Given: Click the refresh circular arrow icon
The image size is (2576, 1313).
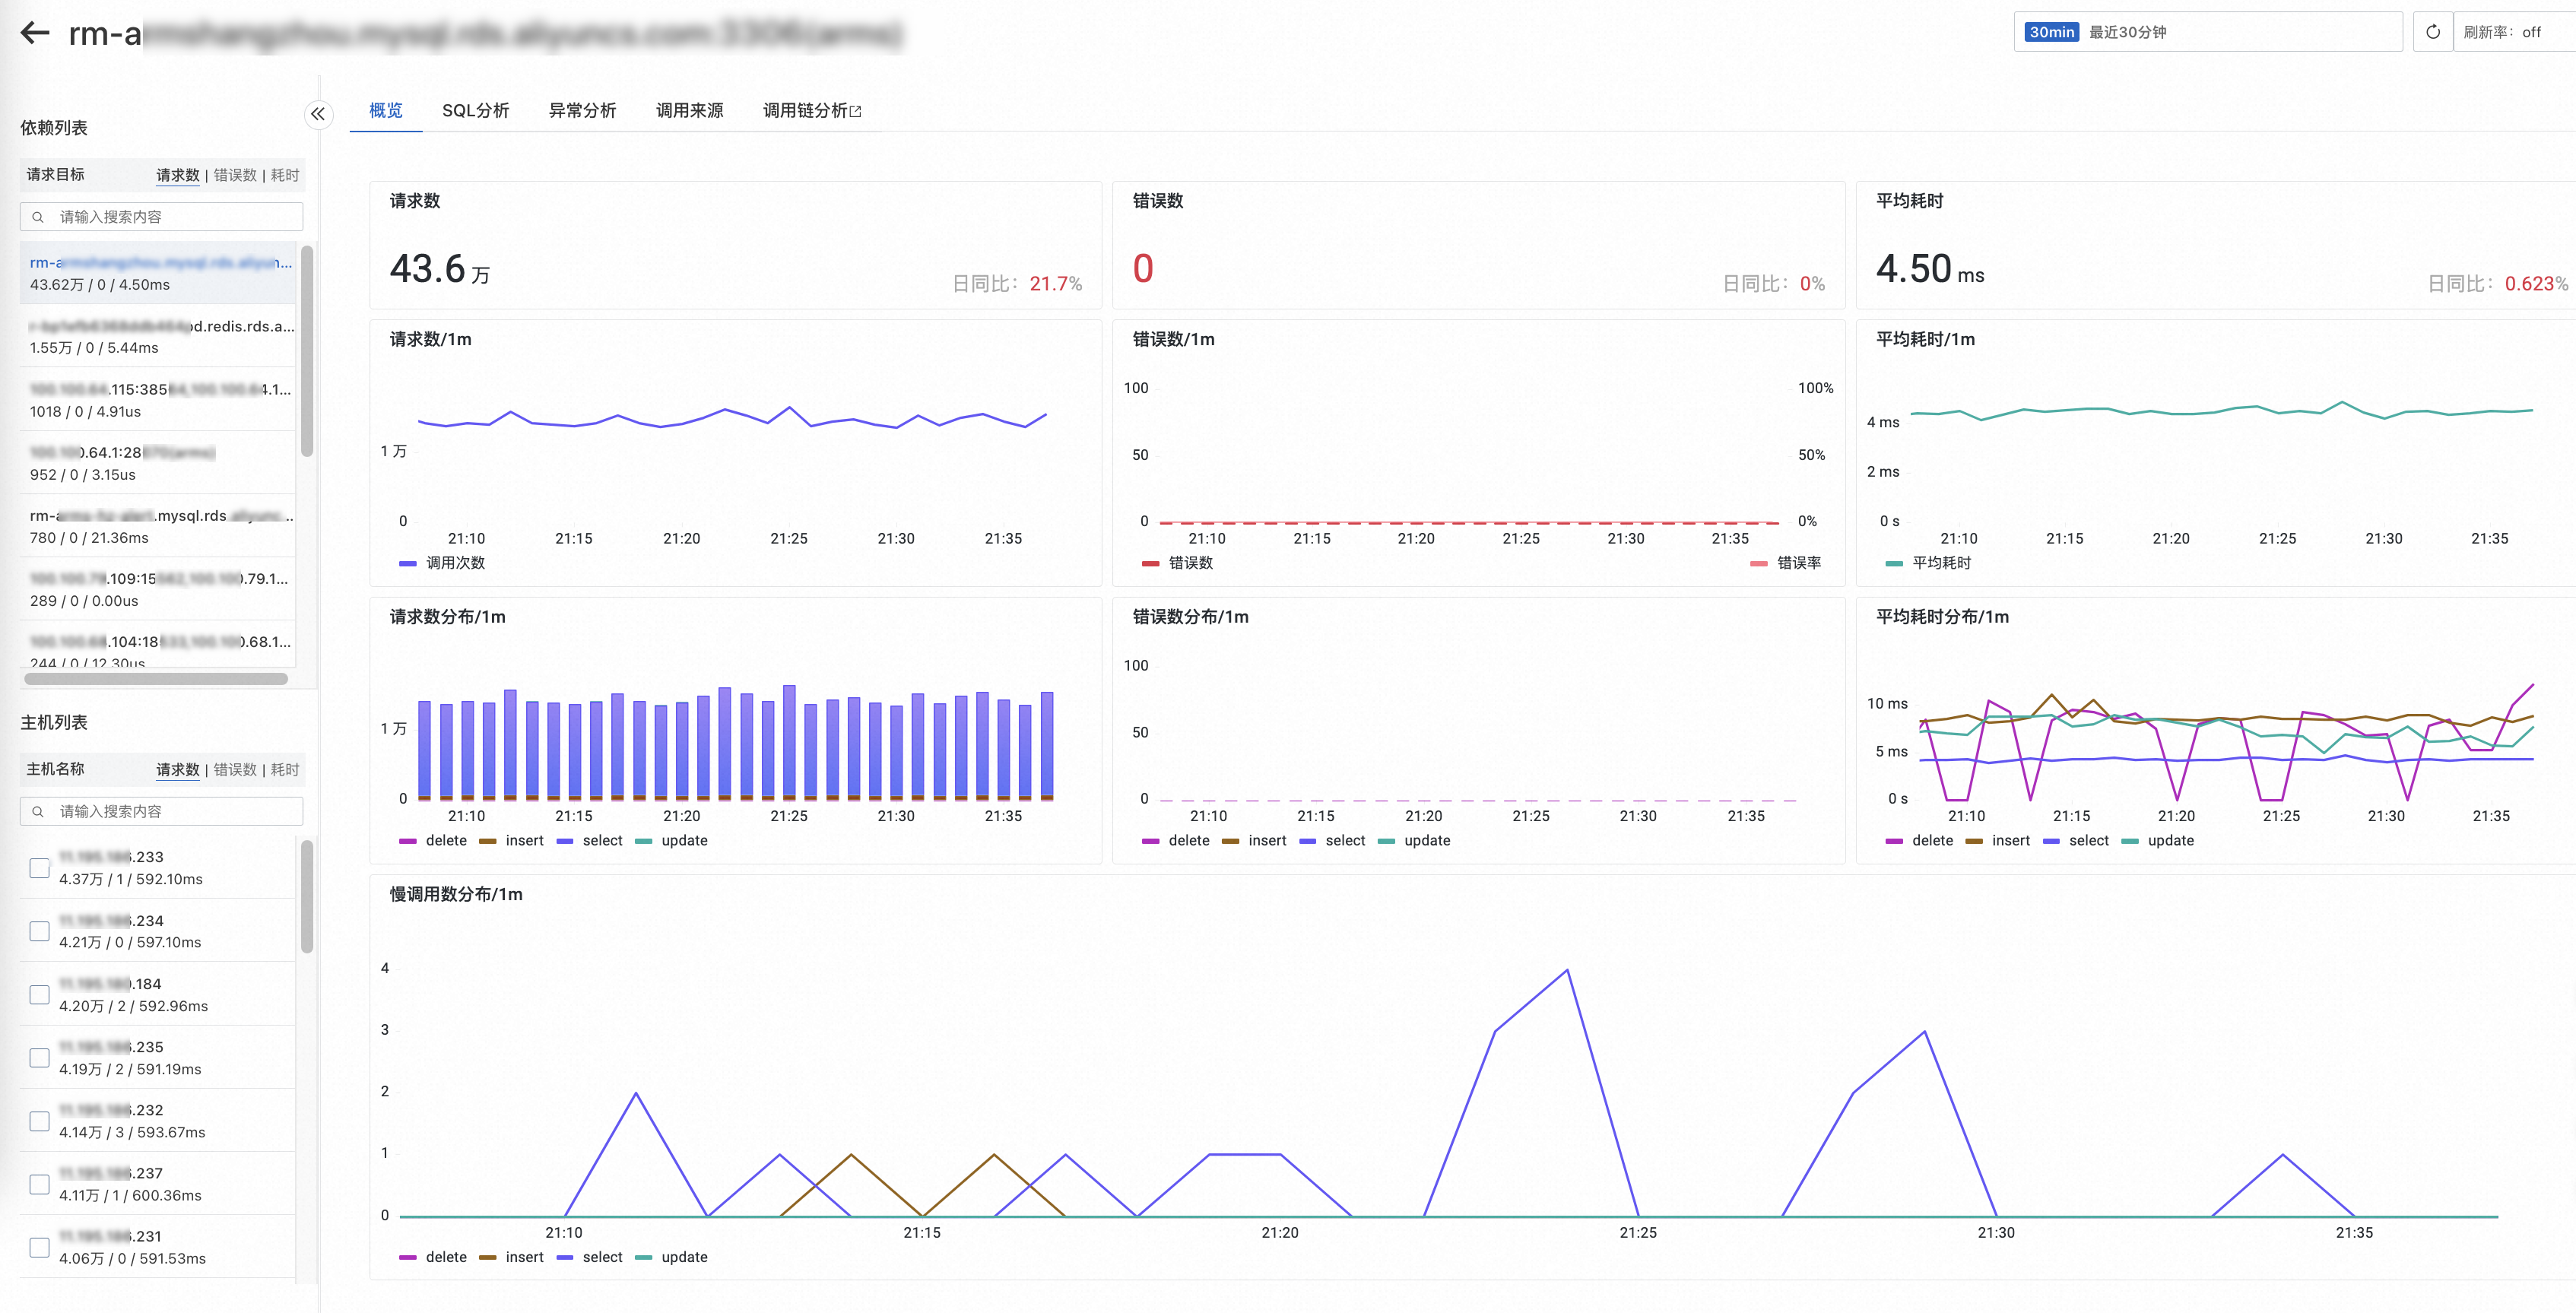Looking at the screenshot, I should (2432, 32).
